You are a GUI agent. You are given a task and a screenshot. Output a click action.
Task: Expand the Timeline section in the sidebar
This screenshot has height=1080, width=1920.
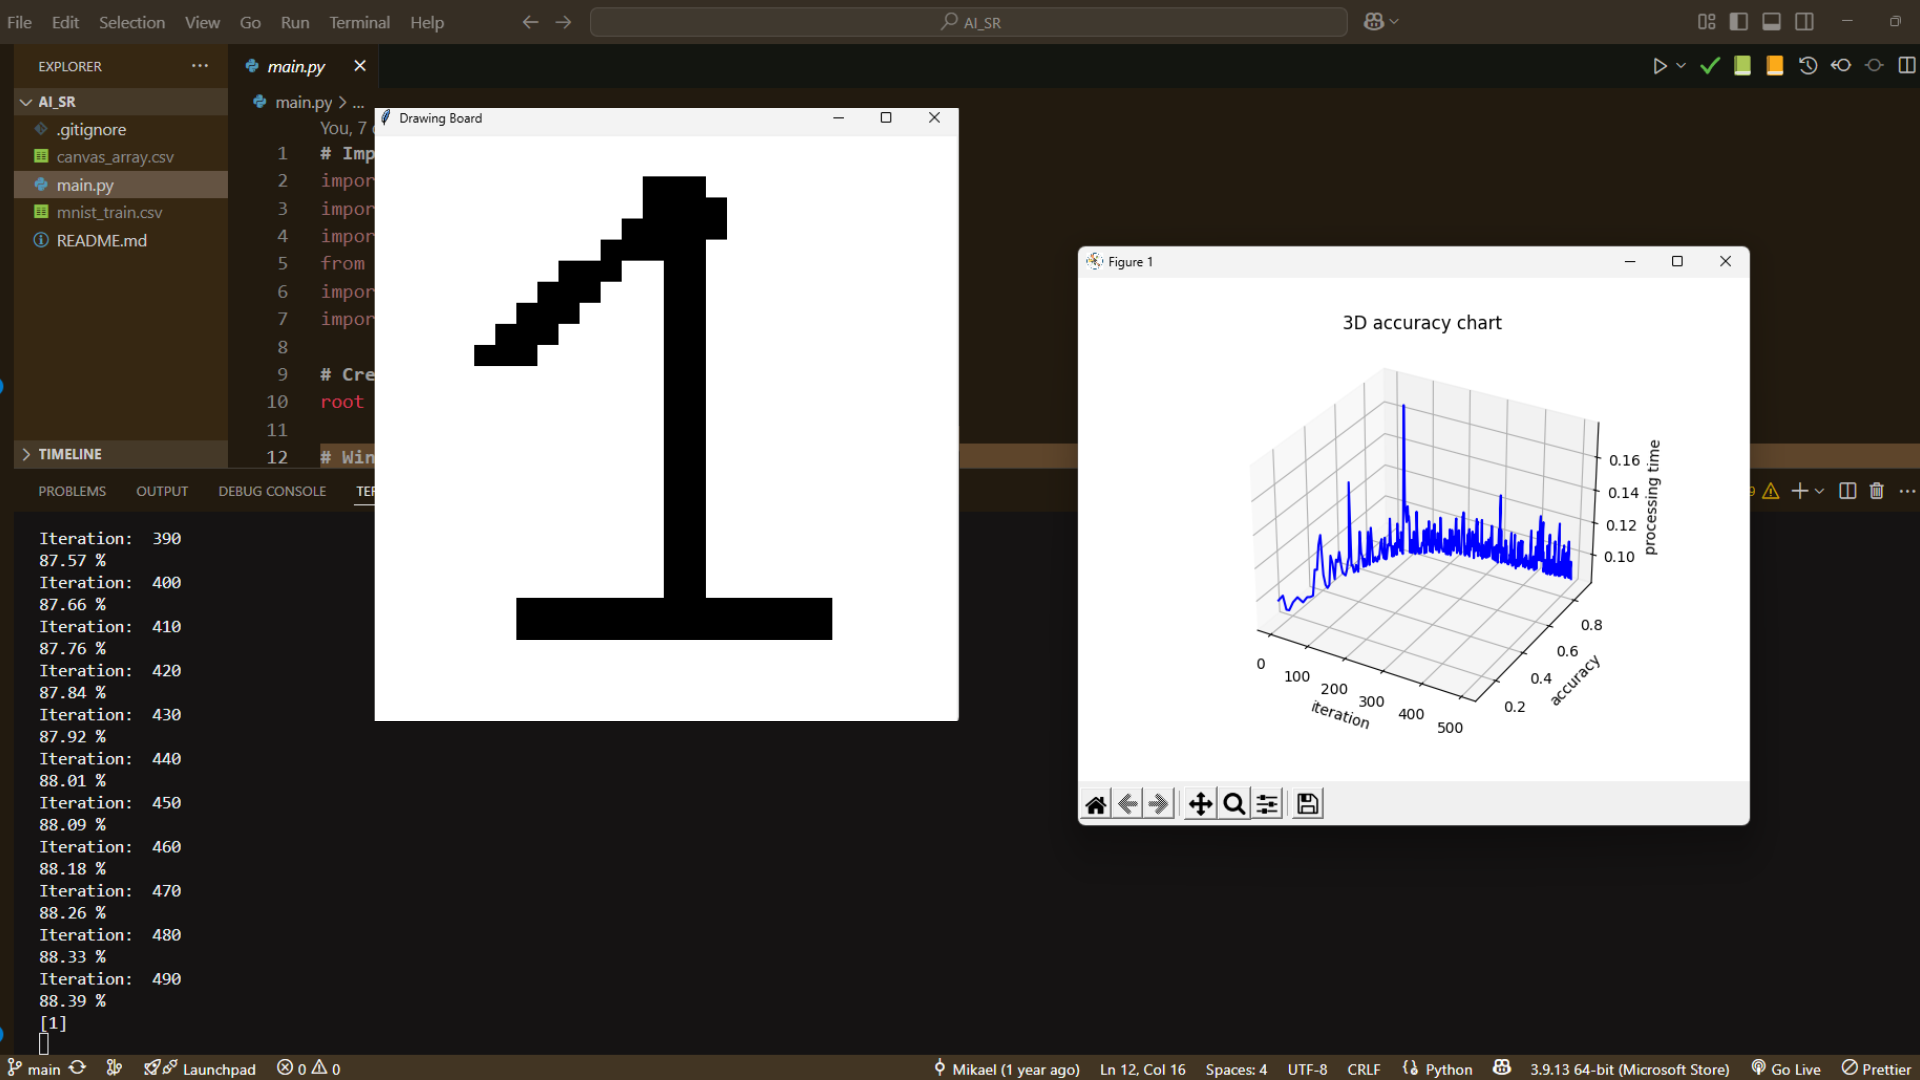(26, 454)
